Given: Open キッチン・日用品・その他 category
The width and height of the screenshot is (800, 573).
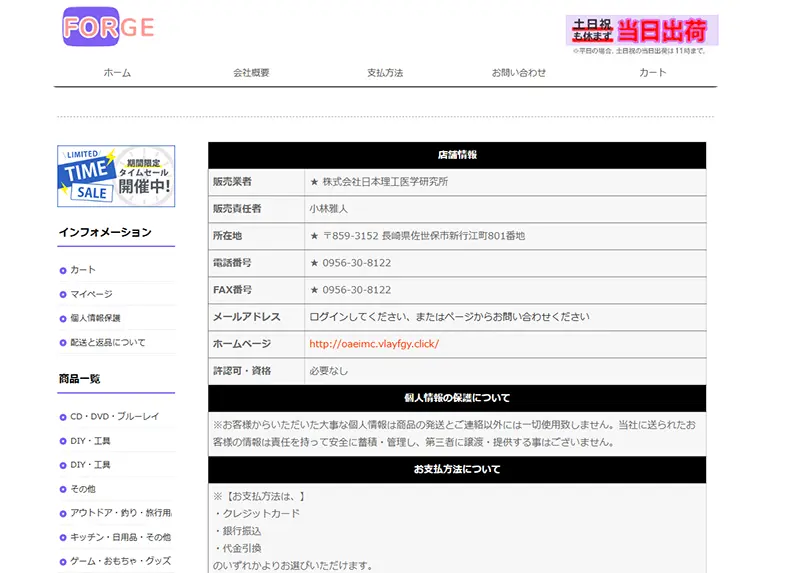Looking at the screenshot, I should coord(120,537).
